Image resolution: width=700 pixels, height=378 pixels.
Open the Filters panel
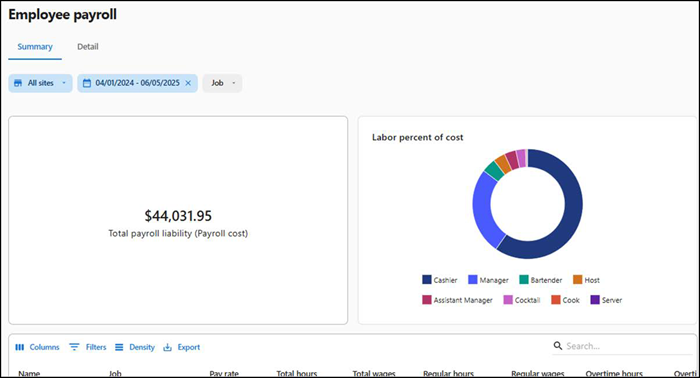[88, 347]
